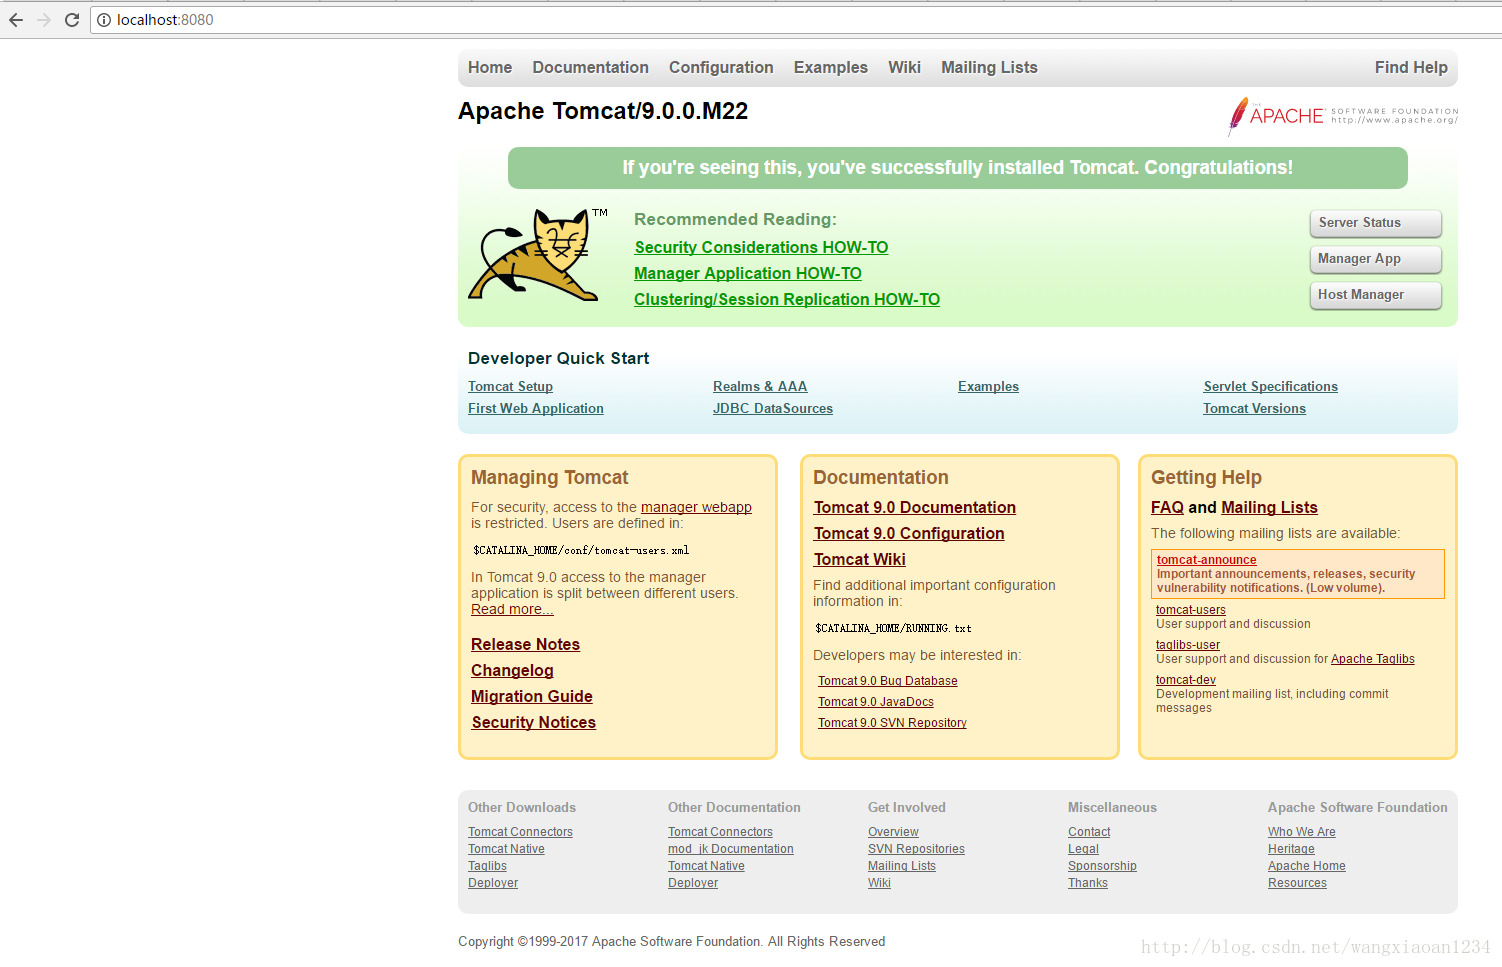Viewport: 1502px width, 967px height.
Task: Open the Examples link under Developer Quick Start
Action: pyautogui.click(x=988, y=387)
